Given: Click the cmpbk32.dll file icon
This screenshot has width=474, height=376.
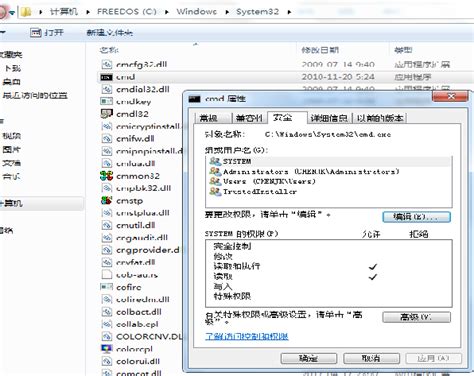Looking at the screenshot, I should tap(106, 188).
